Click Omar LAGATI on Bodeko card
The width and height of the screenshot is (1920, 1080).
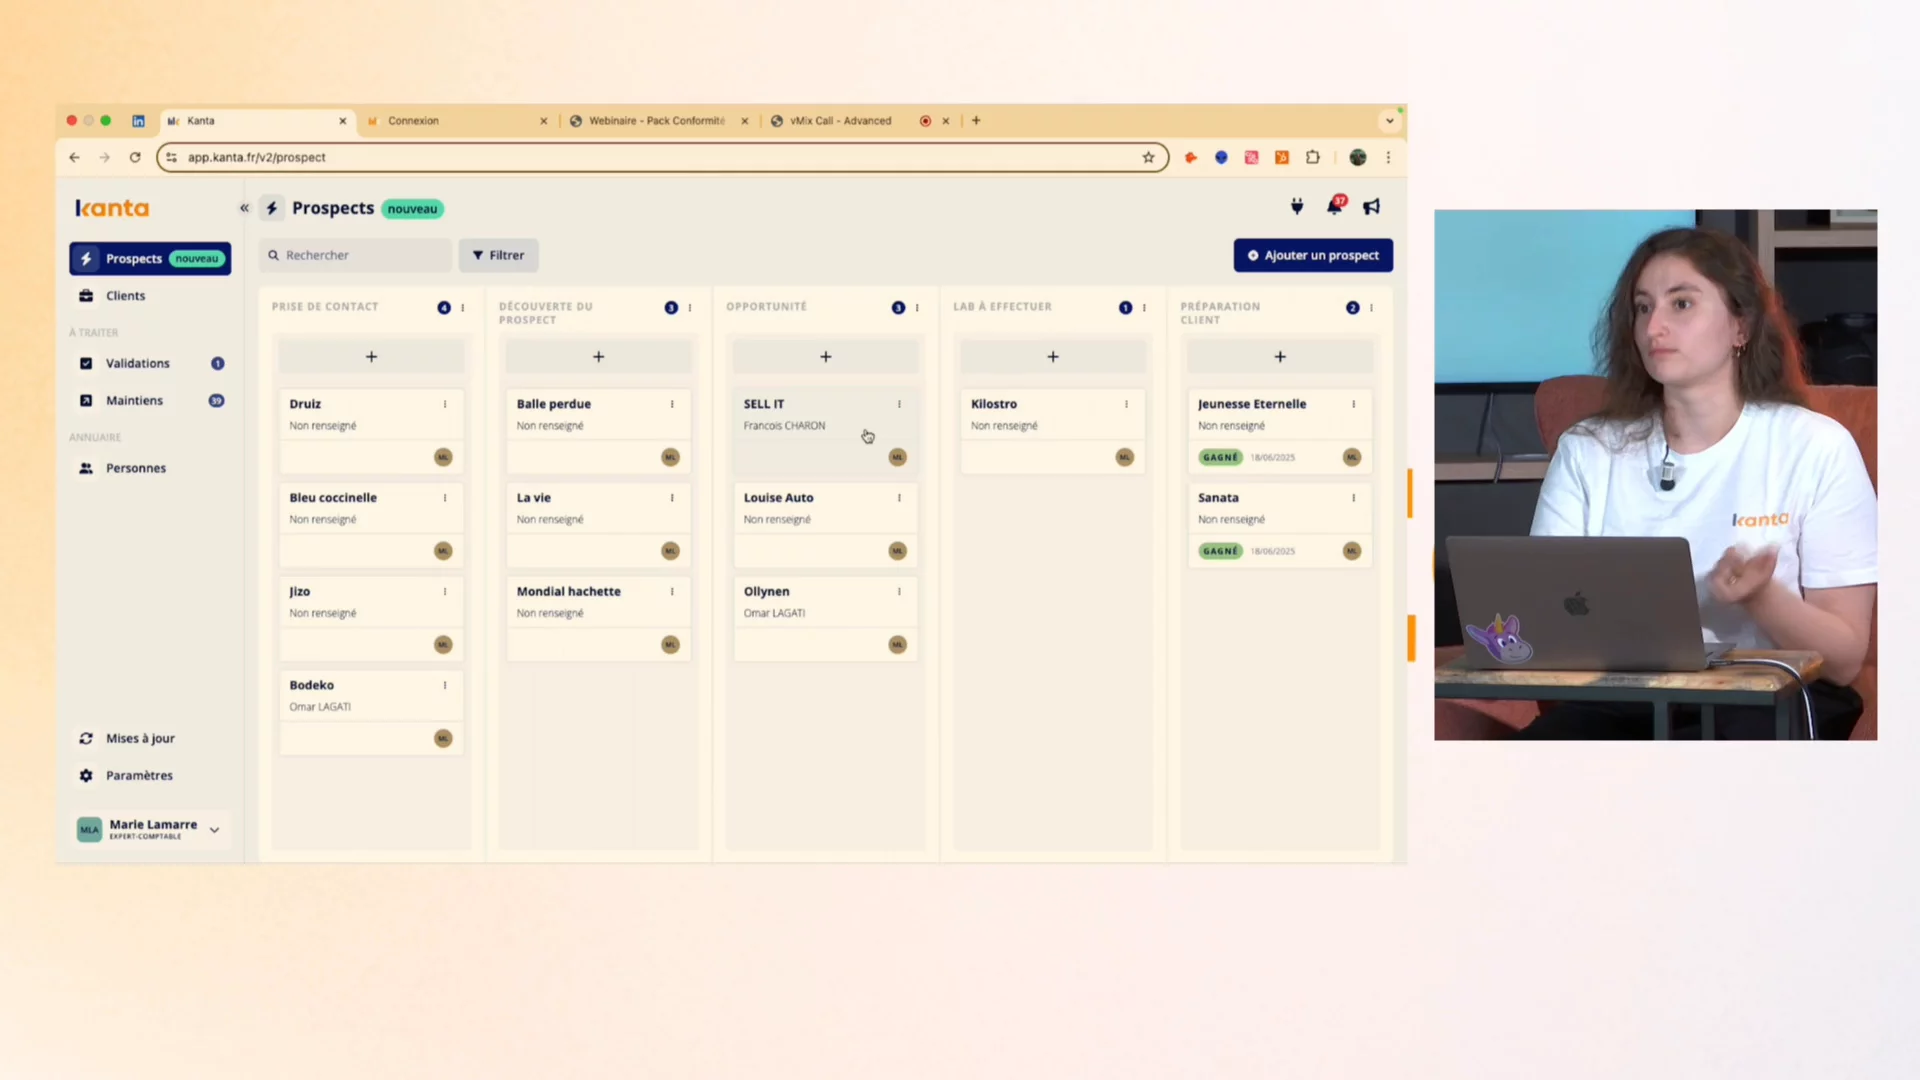click(x=320, y=707)
